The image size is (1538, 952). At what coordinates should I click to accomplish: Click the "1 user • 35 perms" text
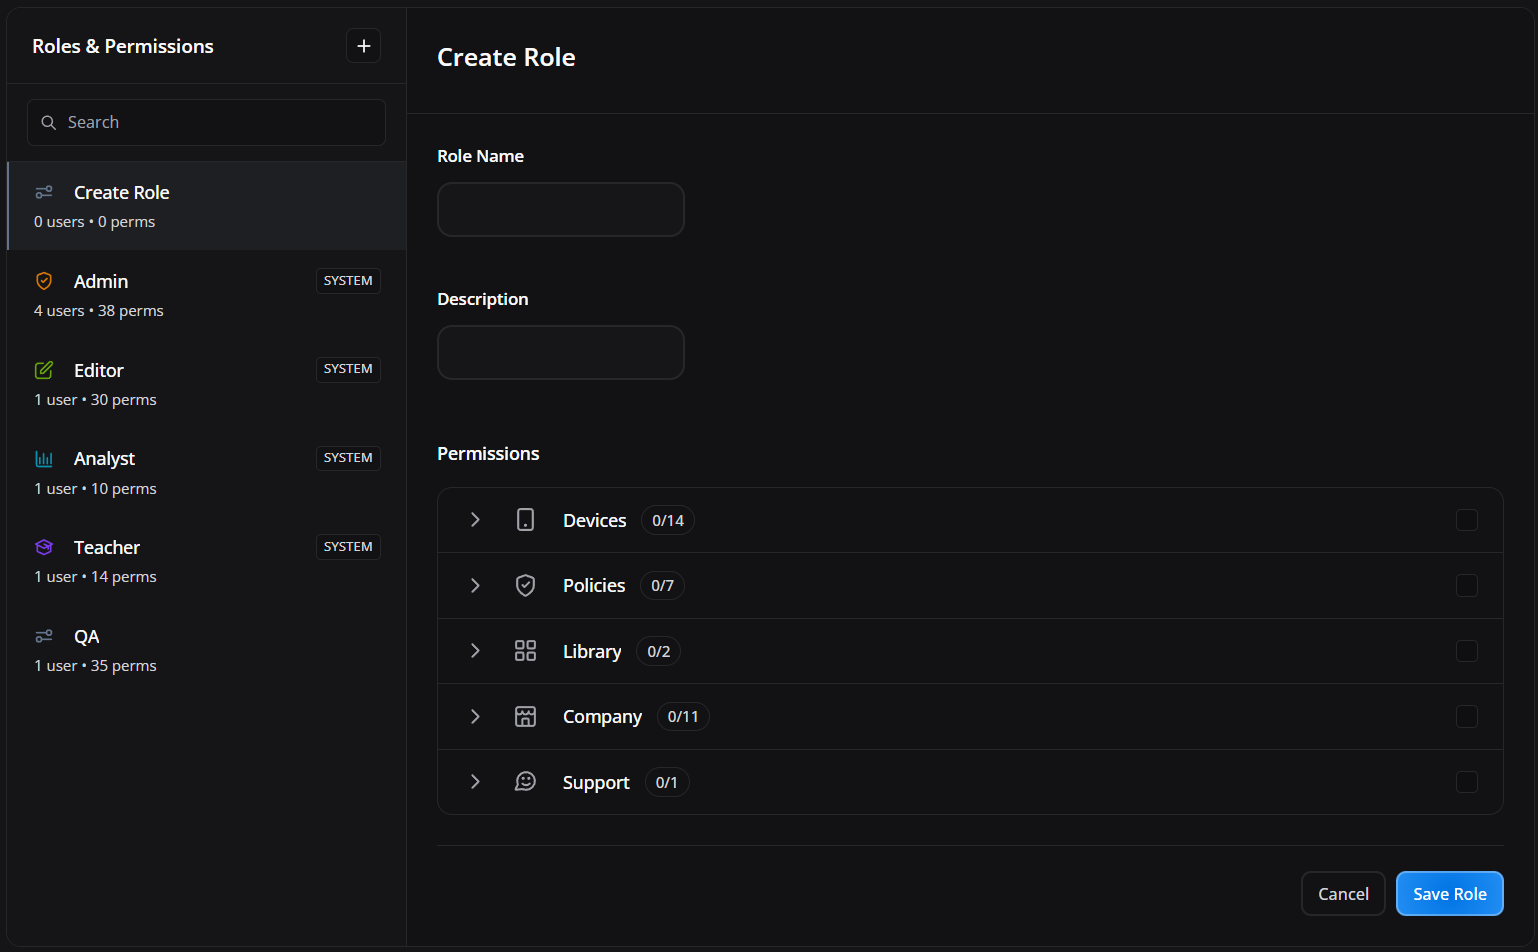click(95, 666)
